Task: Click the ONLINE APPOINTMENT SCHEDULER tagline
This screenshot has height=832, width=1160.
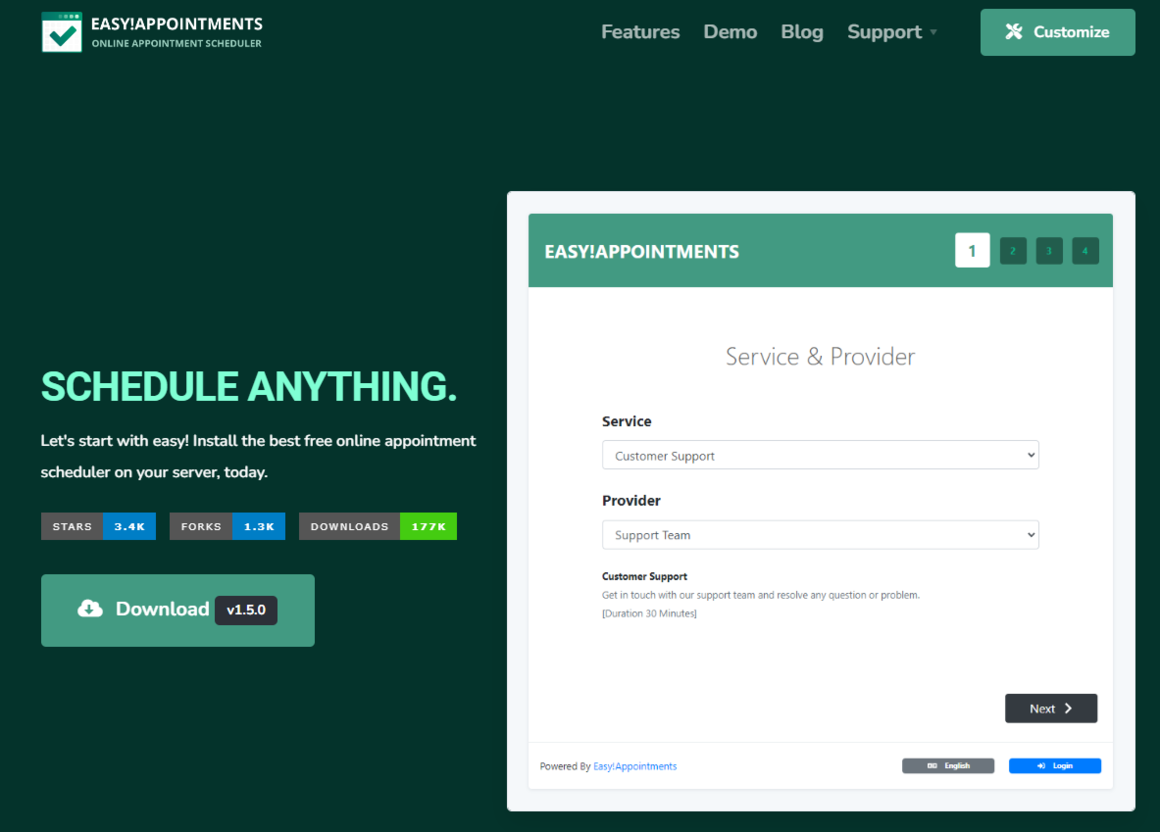Action: [176, 44]
